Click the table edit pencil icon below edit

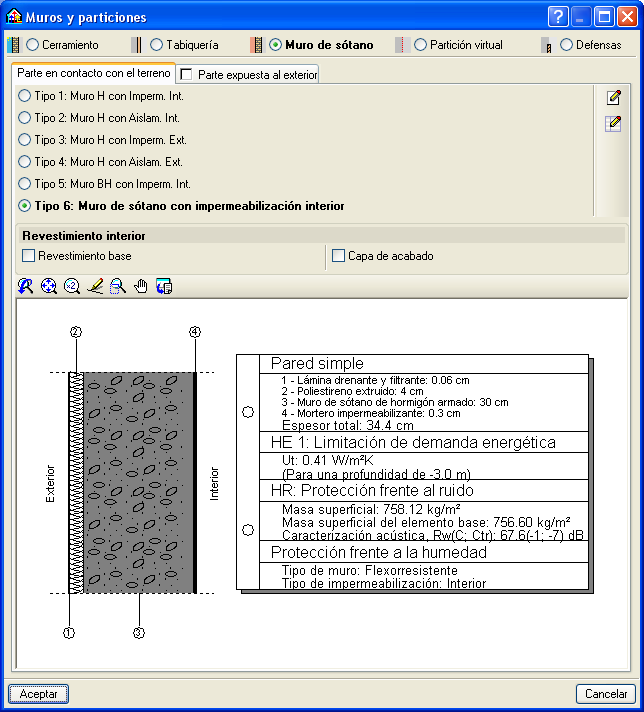pos(614,124)
